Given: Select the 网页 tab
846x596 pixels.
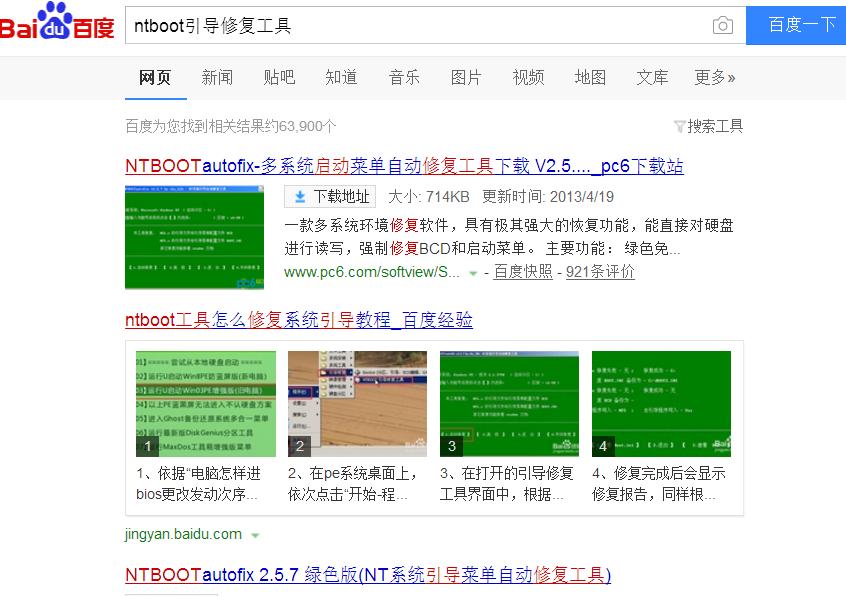Looking at the screenshot, I should [x=155, y=76].
